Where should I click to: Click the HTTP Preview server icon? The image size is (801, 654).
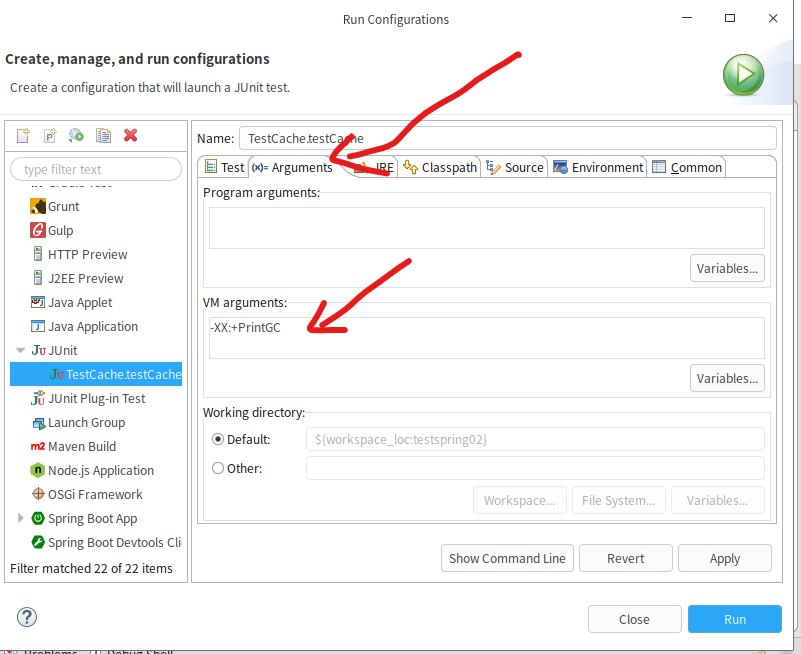click(38, 254)
